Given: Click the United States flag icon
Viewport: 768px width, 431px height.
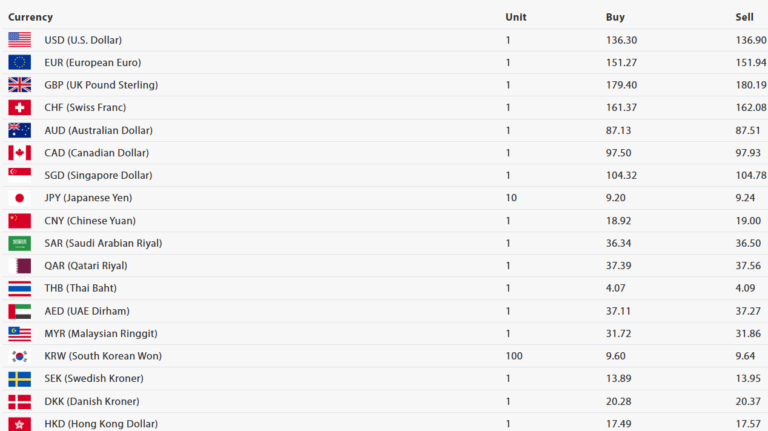Looking at the screenshot, I should tap(20, 40).
